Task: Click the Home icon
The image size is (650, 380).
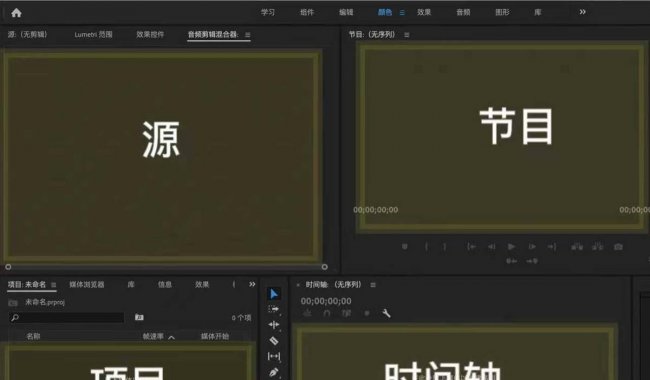Action: [x=16, y=13]
